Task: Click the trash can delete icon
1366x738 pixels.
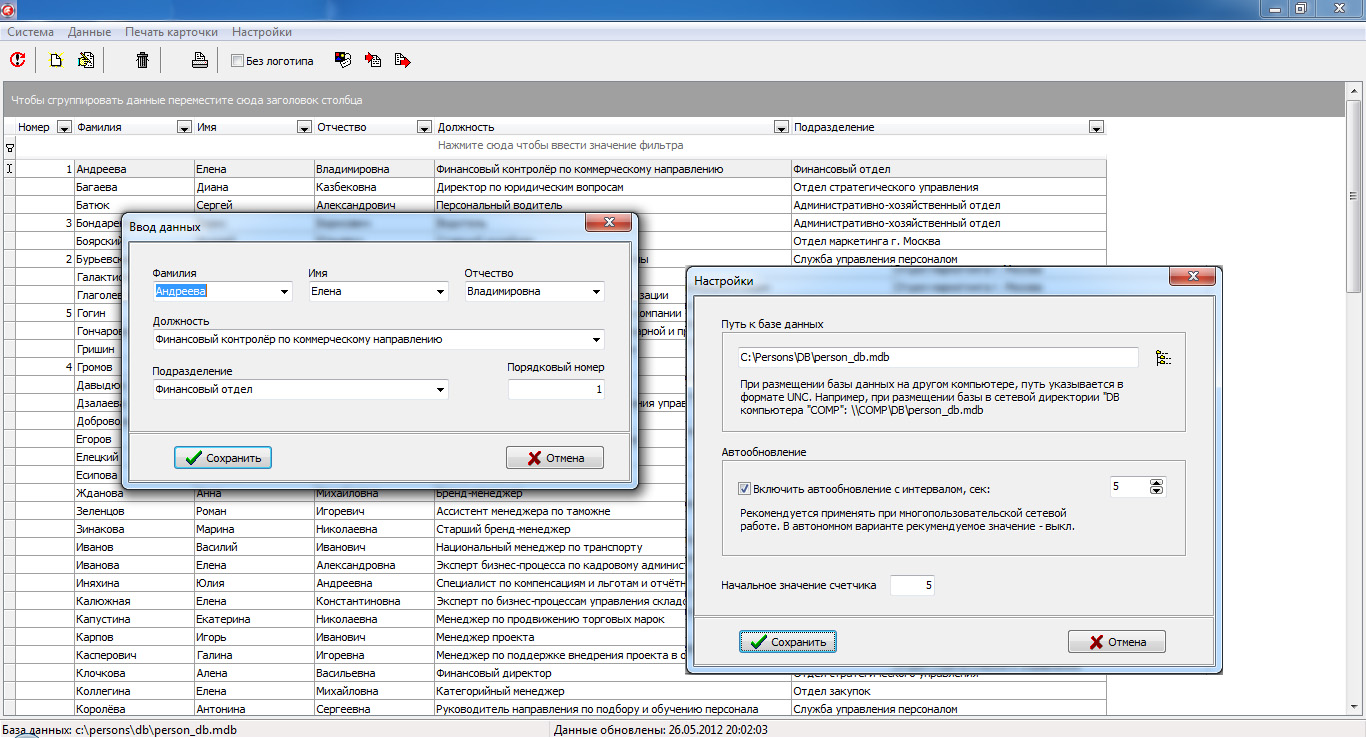Action: pyautogui.click(x=142, y=61)
